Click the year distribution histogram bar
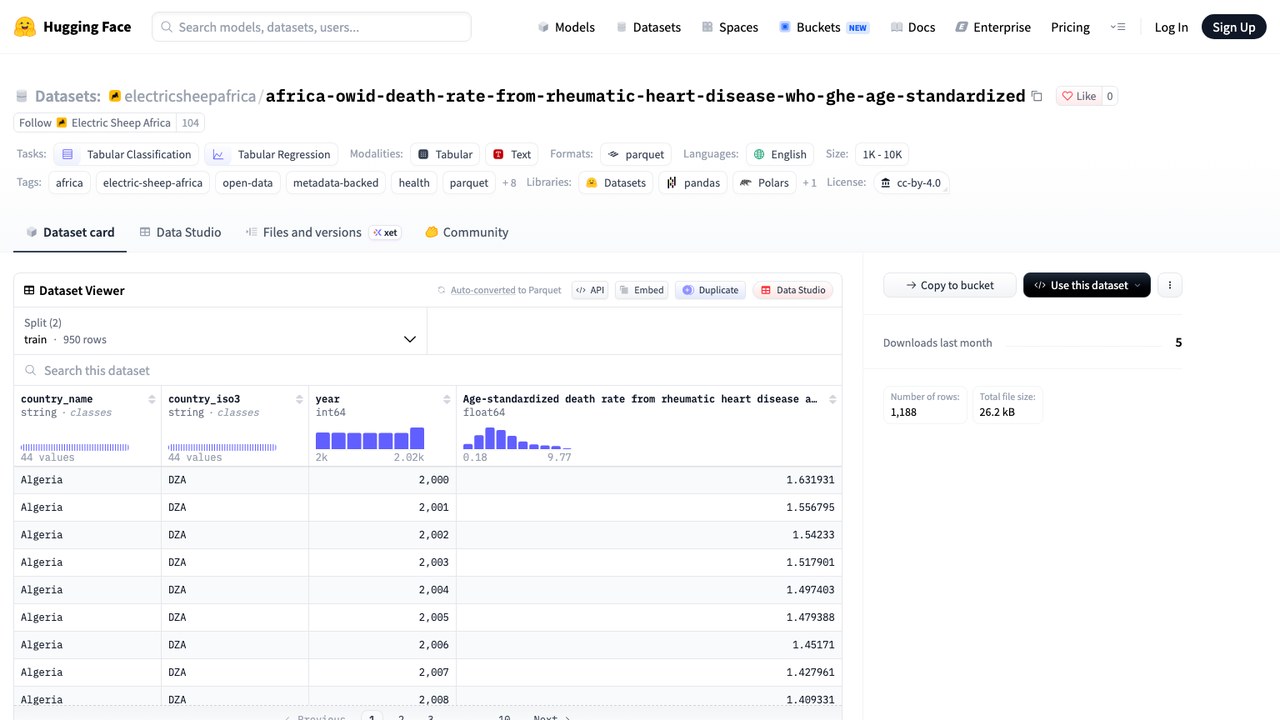The image size is (1280, 720). click(370, 439)
